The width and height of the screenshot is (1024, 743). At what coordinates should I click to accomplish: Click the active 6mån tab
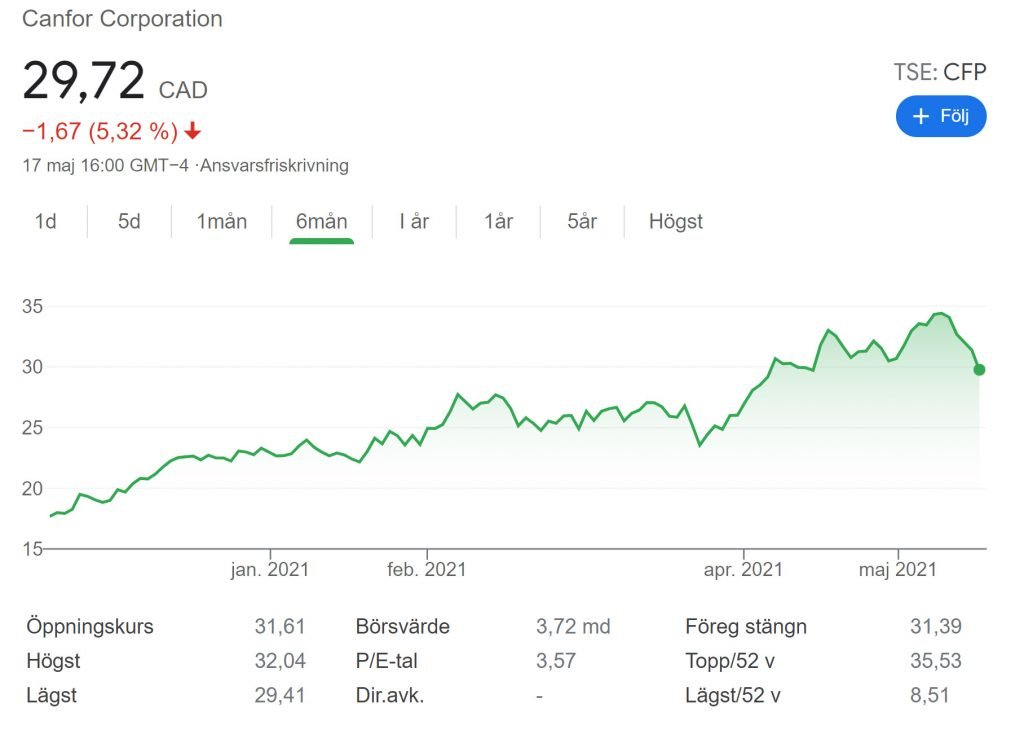coord(321,221)
